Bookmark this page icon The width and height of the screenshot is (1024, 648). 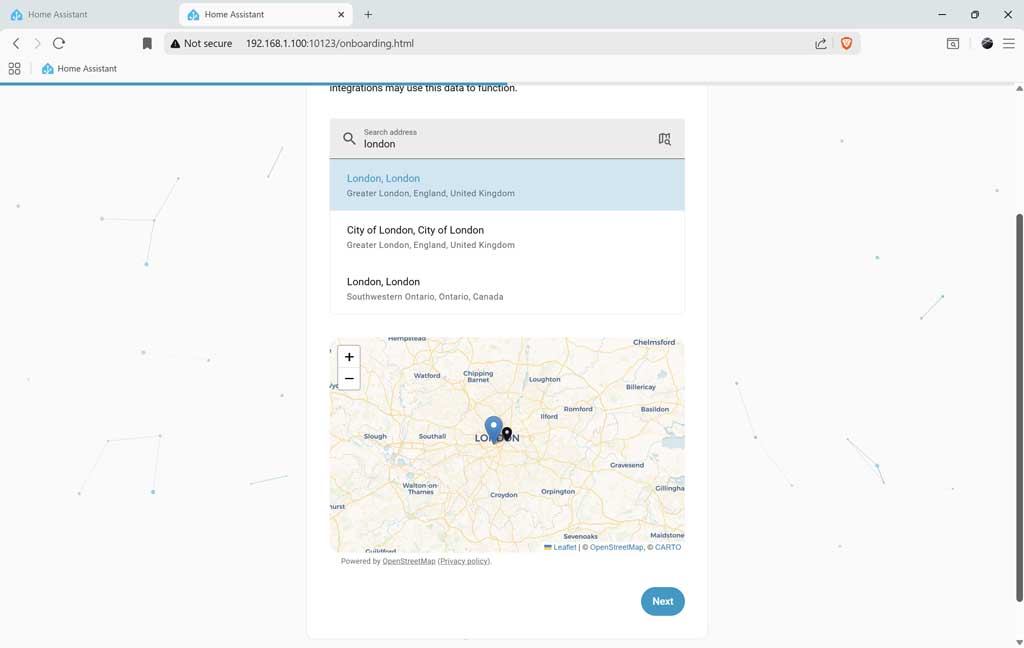point(147,43)
